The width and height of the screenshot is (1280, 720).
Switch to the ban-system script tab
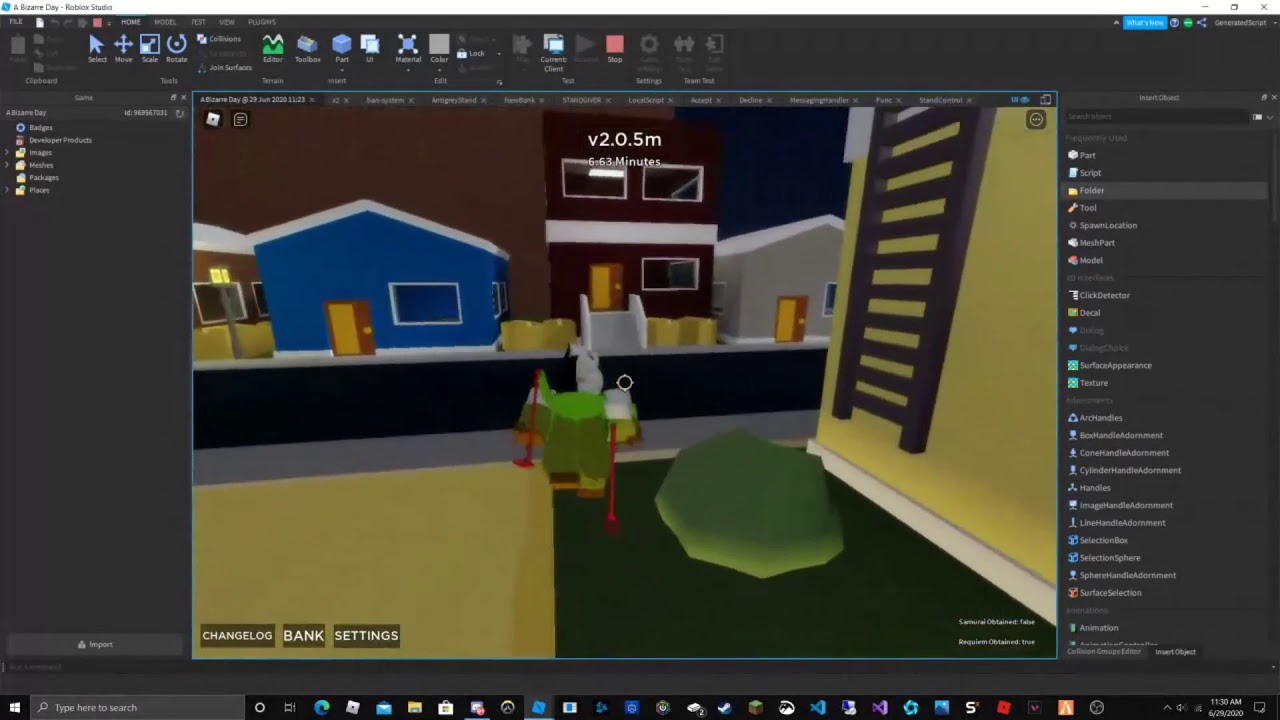[x=385, y=100]
